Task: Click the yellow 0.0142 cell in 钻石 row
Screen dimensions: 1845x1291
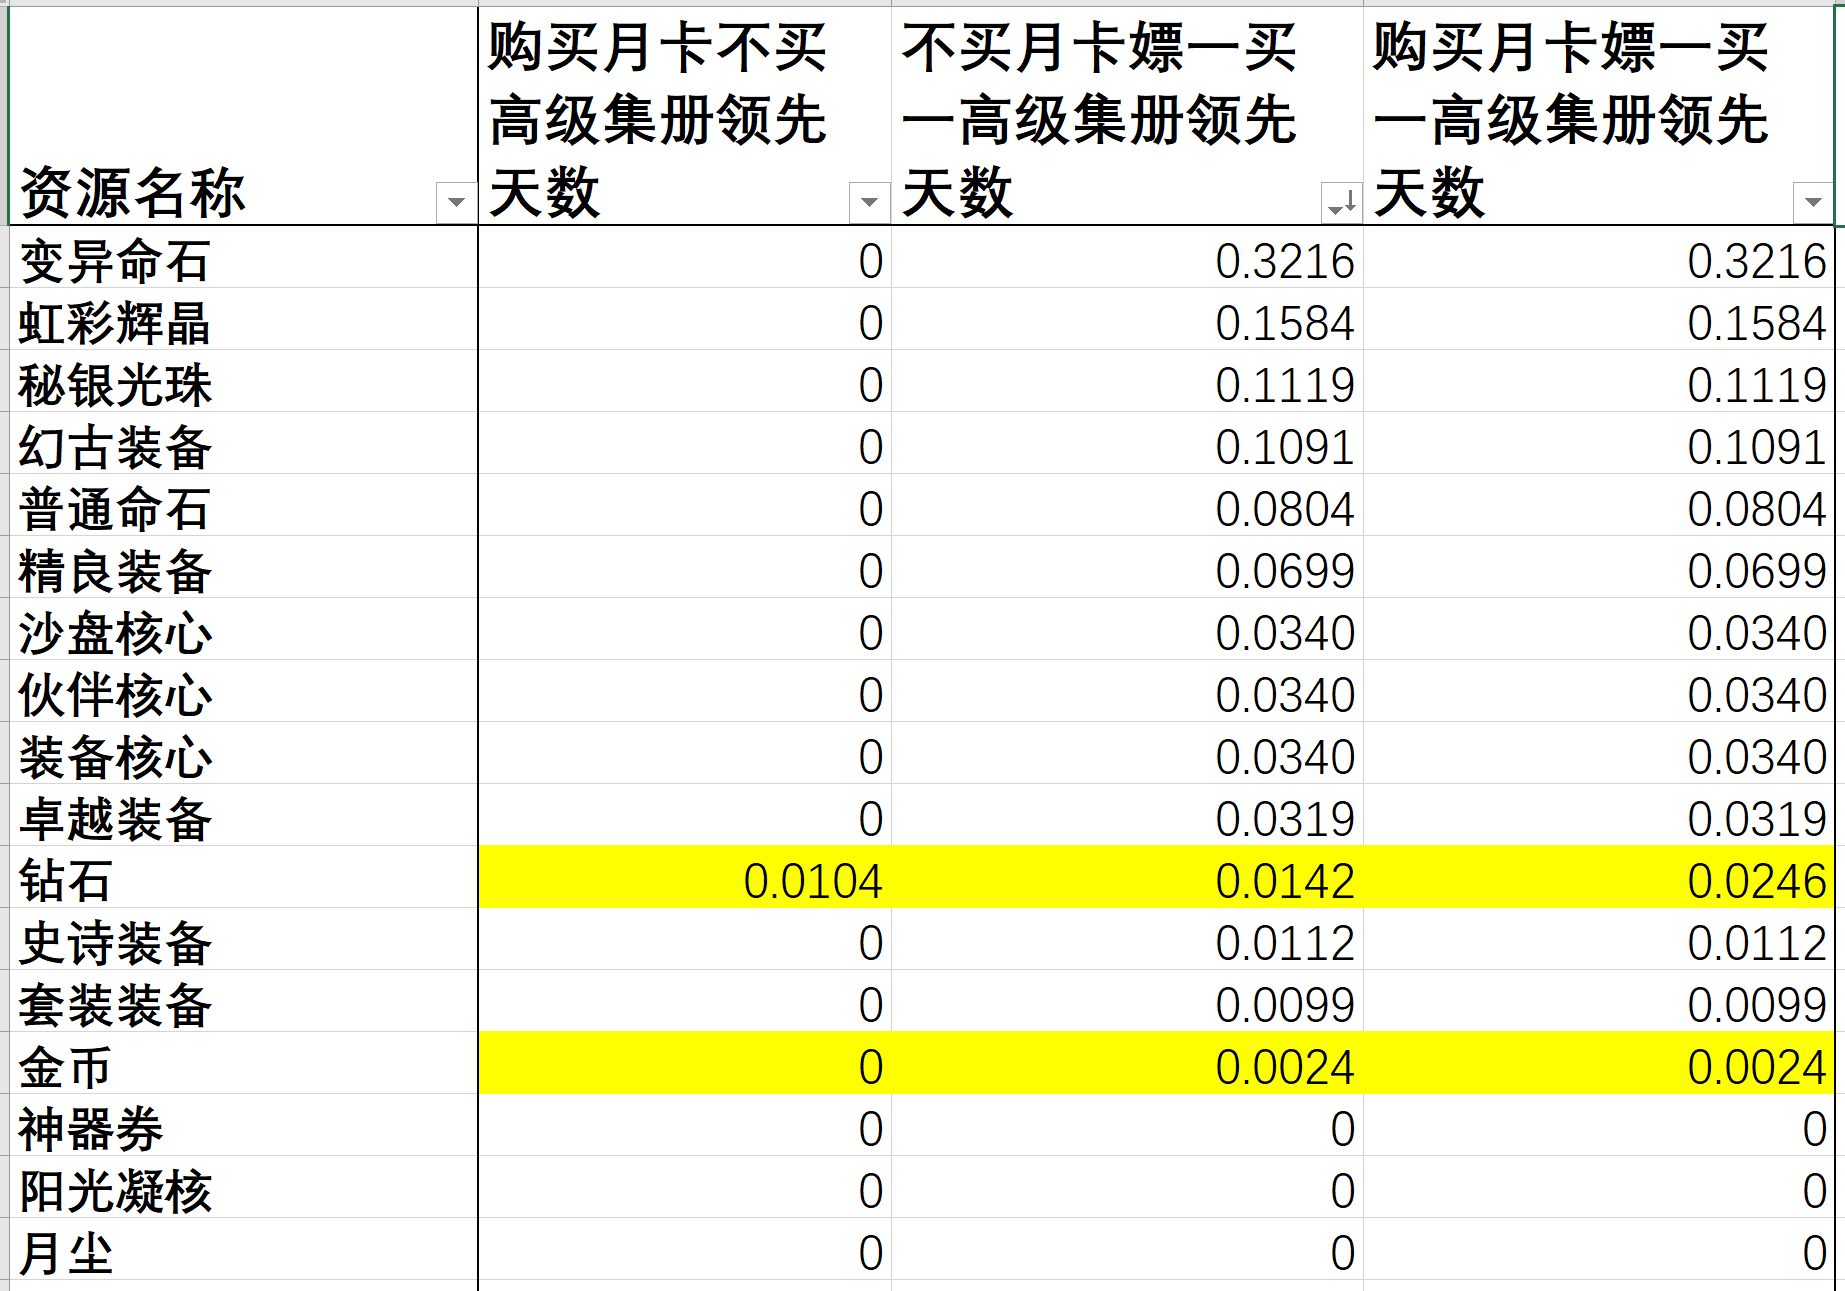Action: [1127, 878]
